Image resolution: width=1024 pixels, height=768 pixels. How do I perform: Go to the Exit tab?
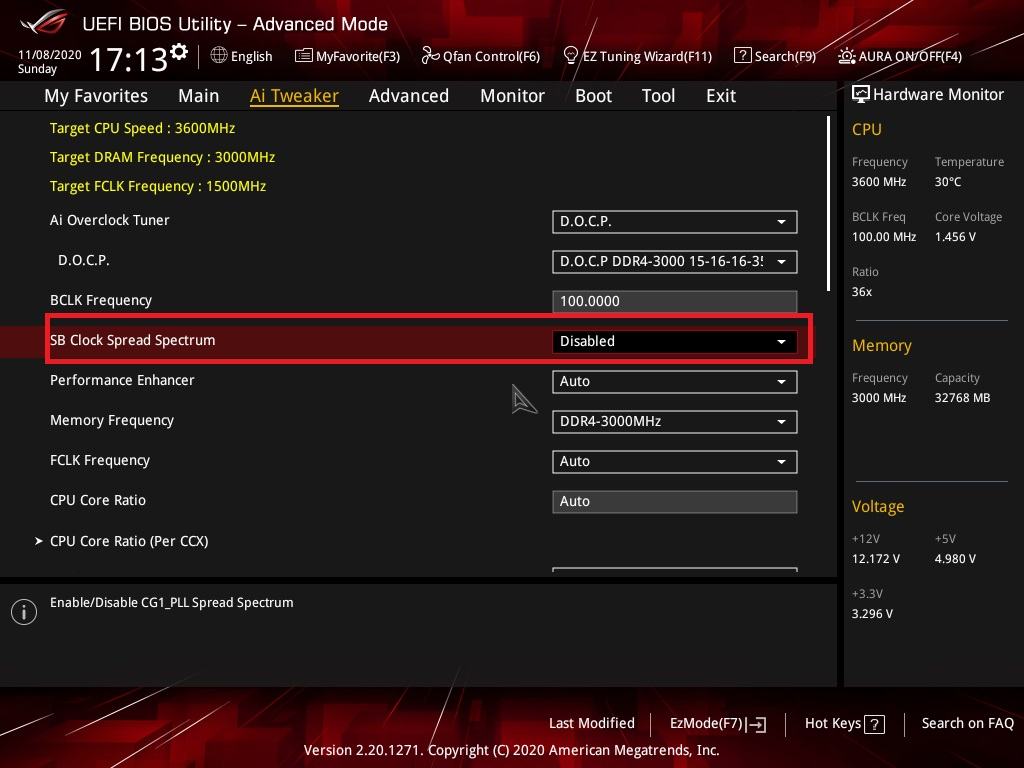(x=721, y=96)
